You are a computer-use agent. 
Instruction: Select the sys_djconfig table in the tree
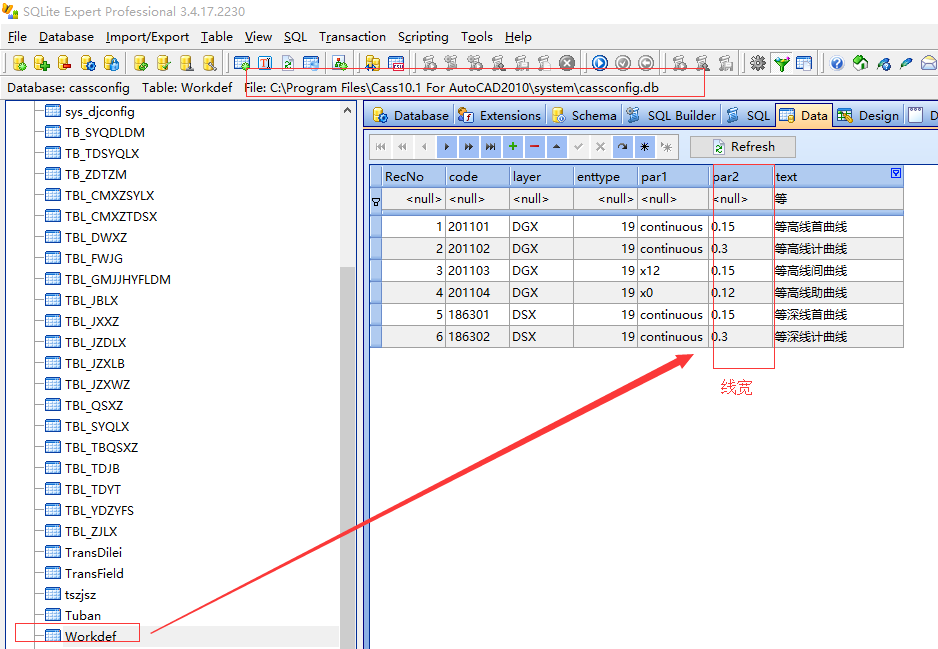(x=99, y=111)
